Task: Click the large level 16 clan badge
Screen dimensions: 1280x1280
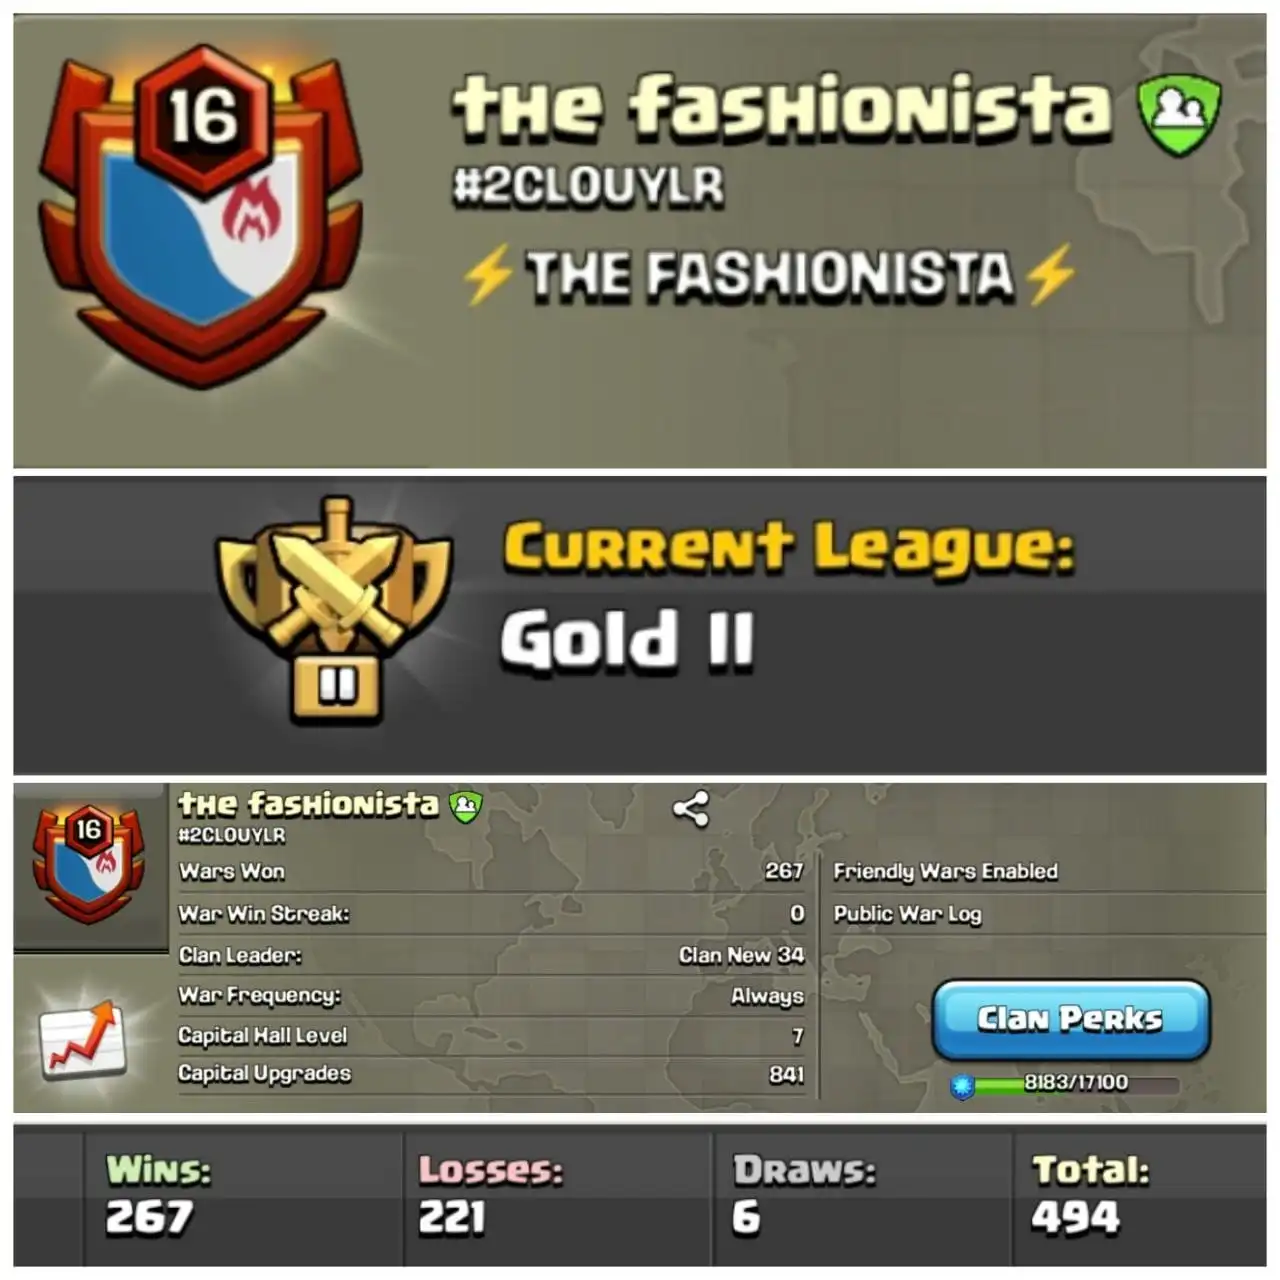Action: click(201, 215)
